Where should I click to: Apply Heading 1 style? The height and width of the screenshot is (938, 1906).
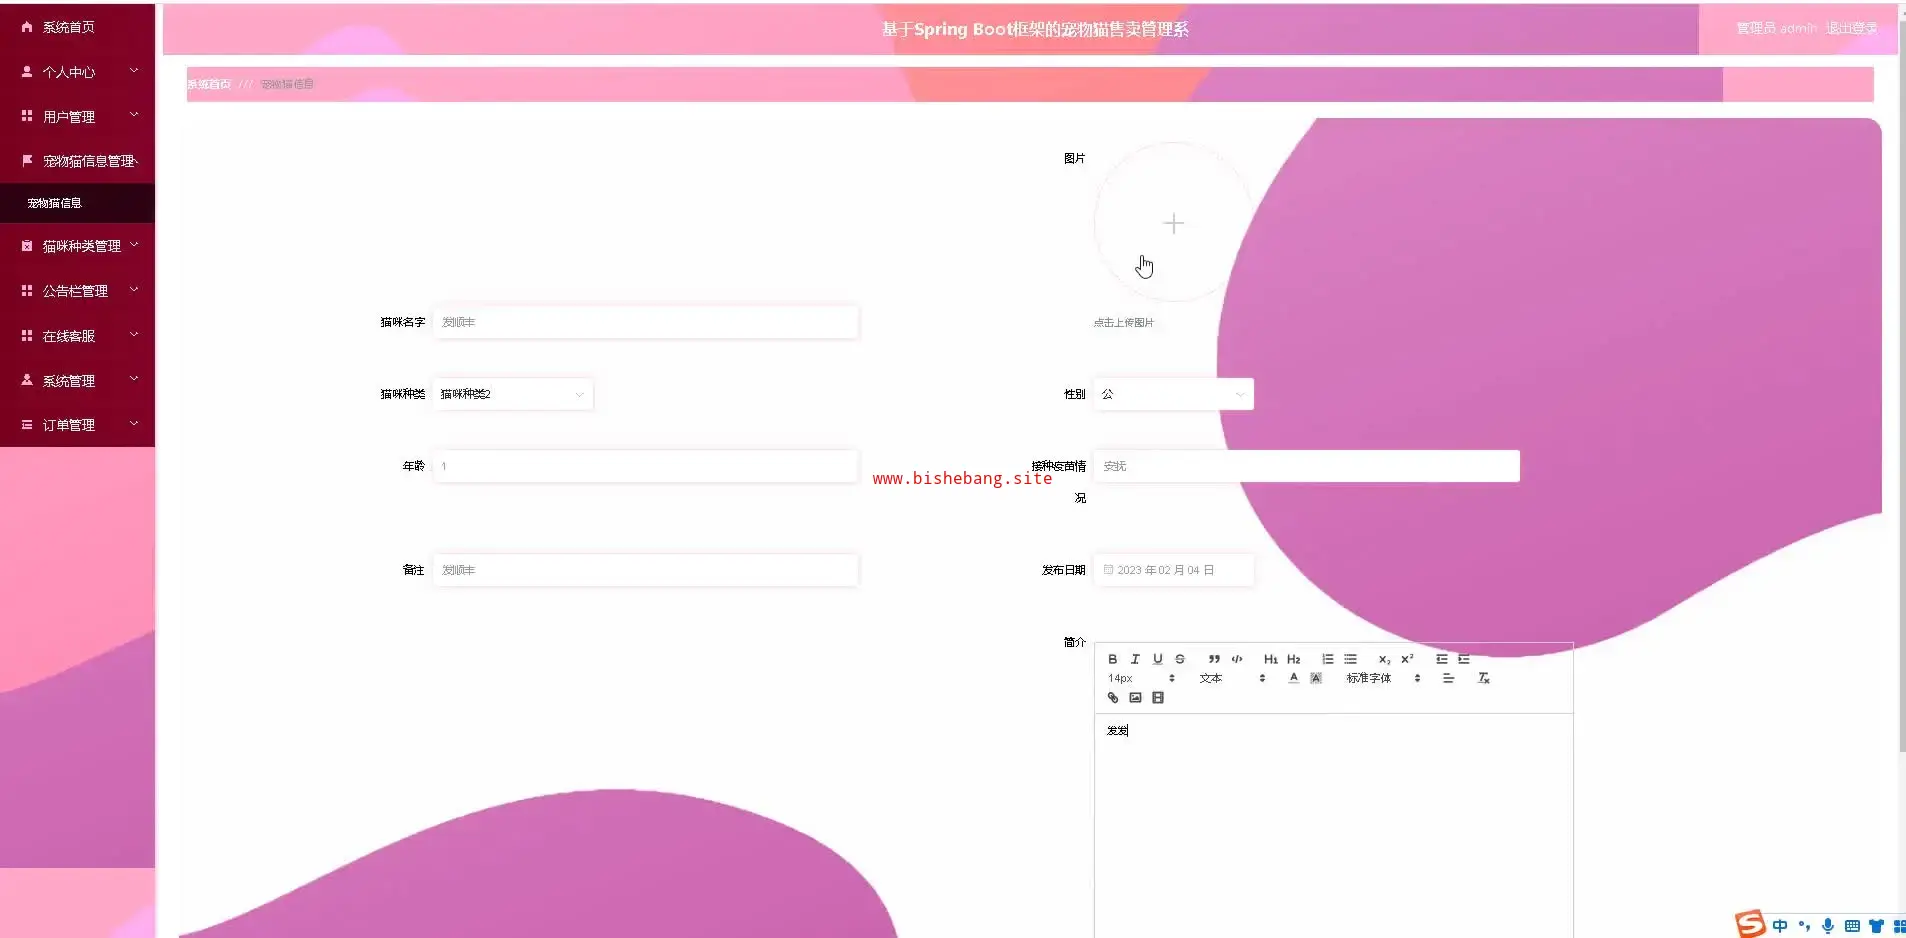coord(1271,659)
